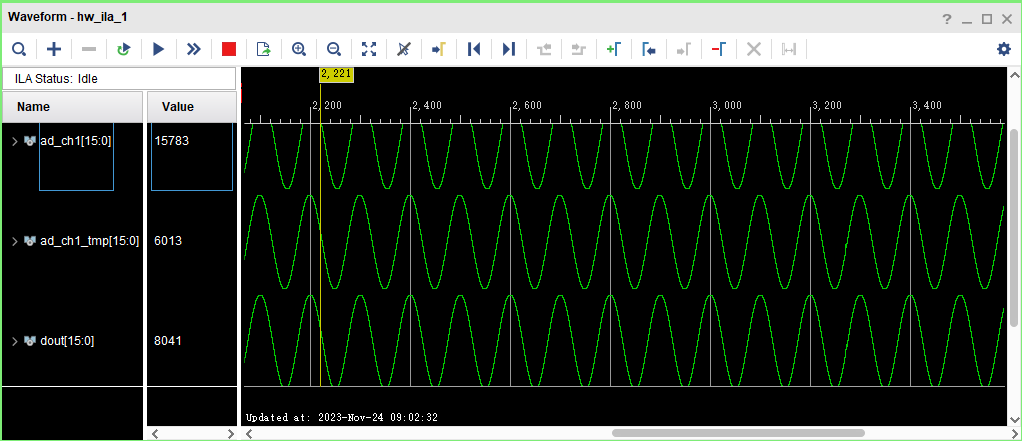This screenshot has width=1022, height=441.
Task: Click the remove (minus) icon
Action: click(89, 49)
